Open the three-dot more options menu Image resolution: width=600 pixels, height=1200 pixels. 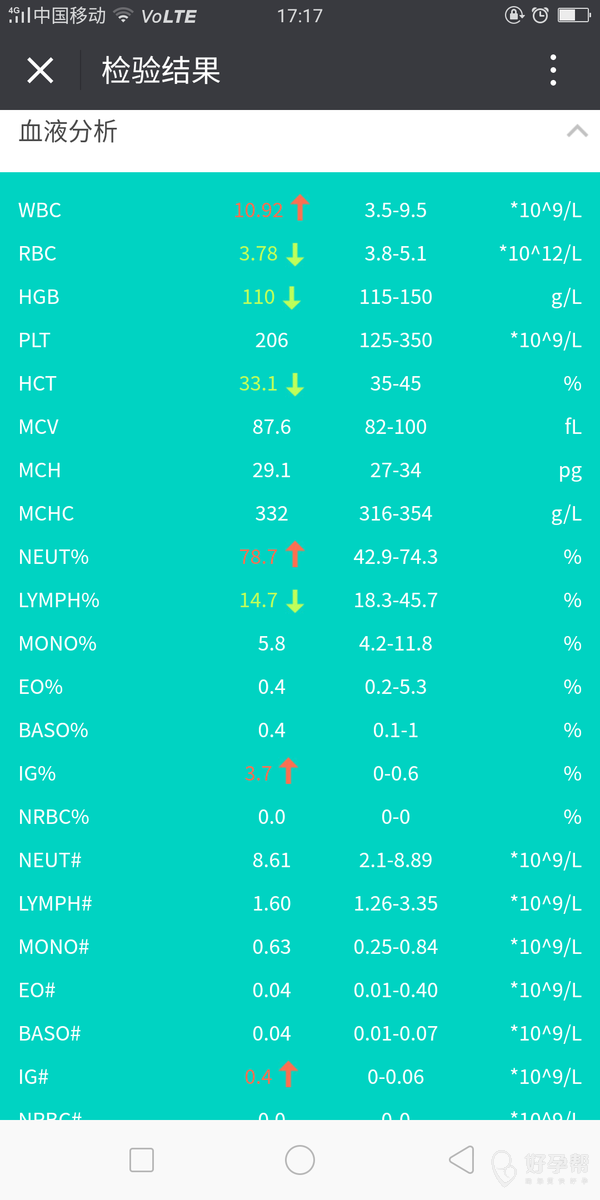553,71
